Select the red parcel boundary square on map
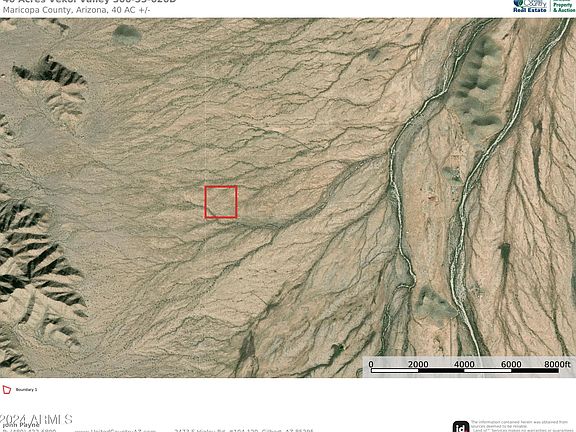 [x=221, y=202]
